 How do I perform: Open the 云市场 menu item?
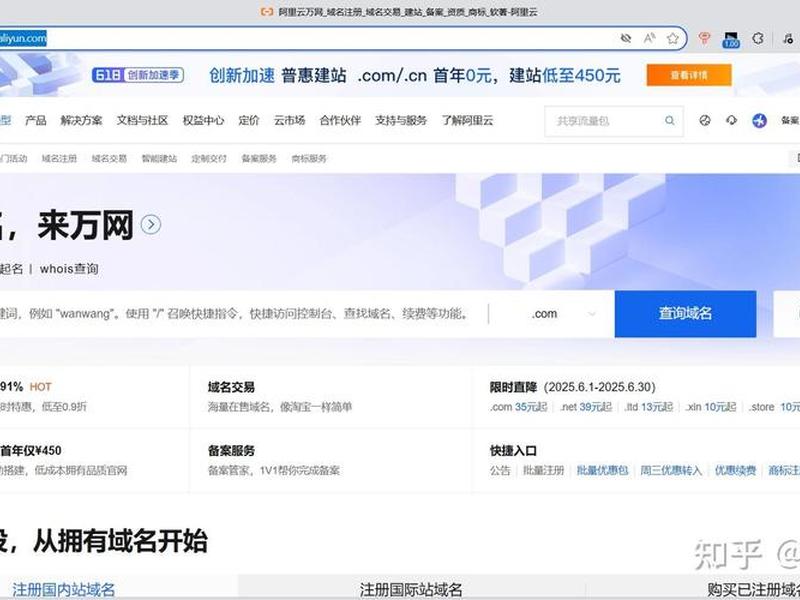289,120
